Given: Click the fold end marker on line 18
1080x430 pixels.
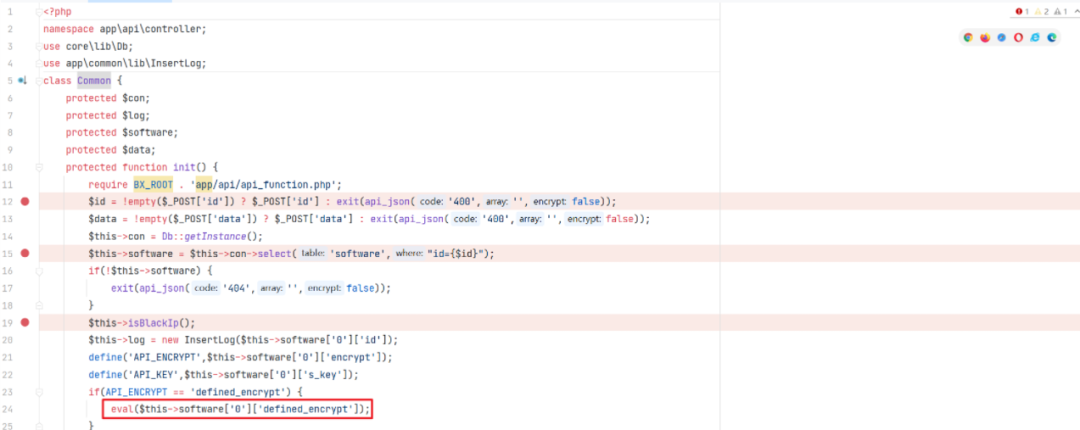Looking at the screenshot, I should tap(39, 305).
